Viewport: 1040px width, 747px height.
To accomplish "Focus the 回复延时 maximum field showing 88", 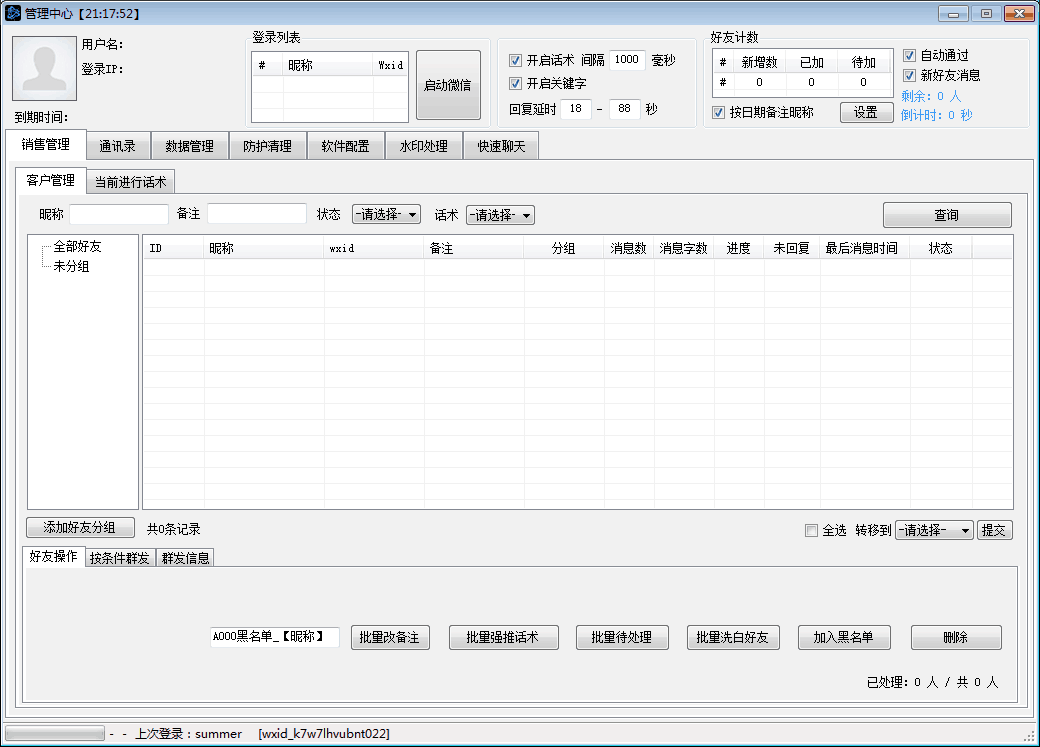I will 624,109.
